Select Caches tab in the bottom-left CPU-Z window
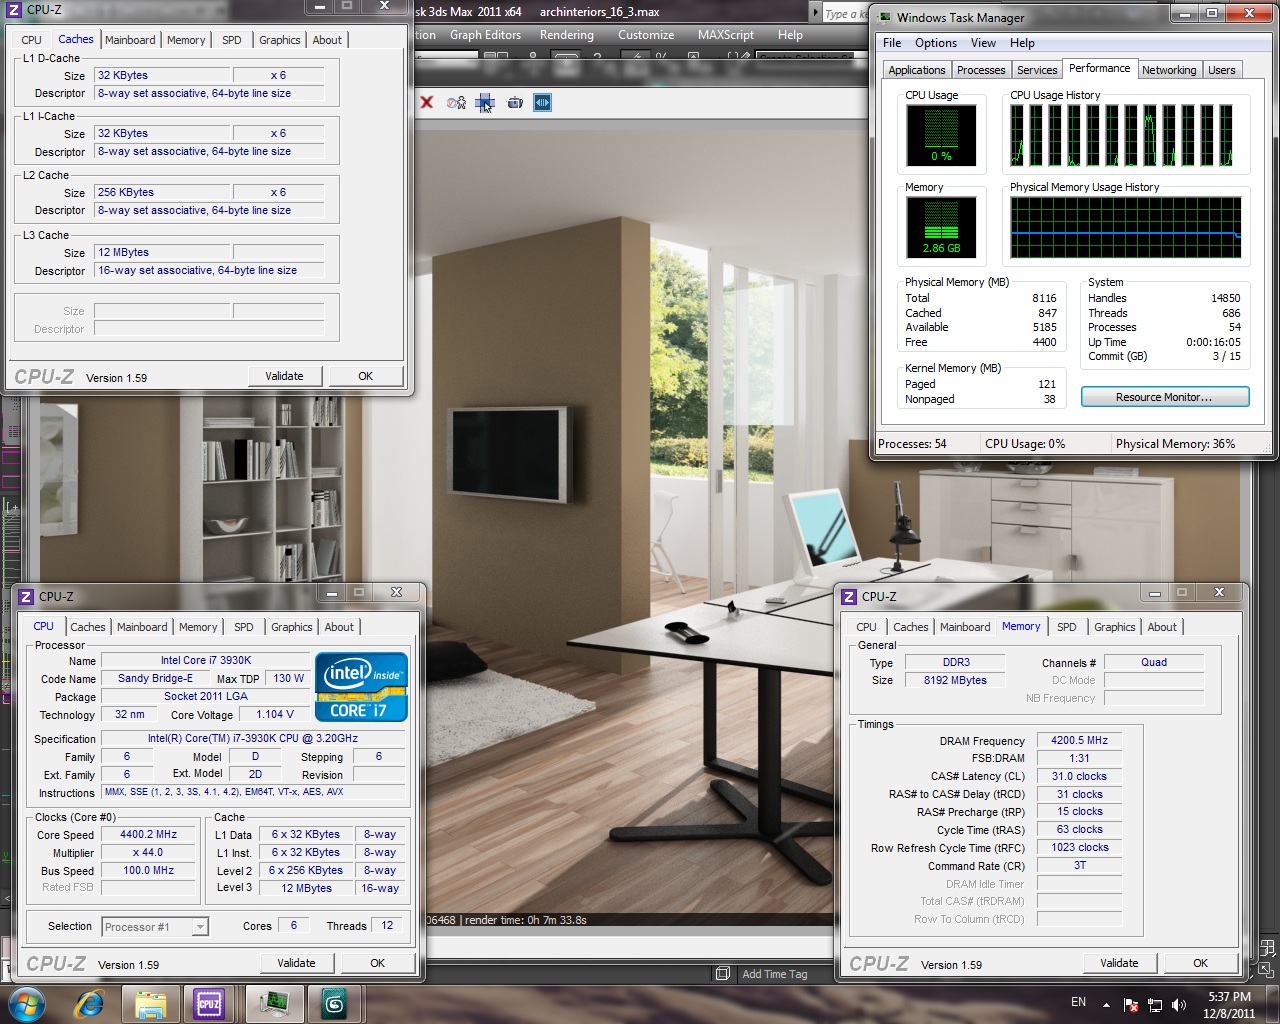Viewport: 1280px width, 1024px height. click(x=88, y=627)
